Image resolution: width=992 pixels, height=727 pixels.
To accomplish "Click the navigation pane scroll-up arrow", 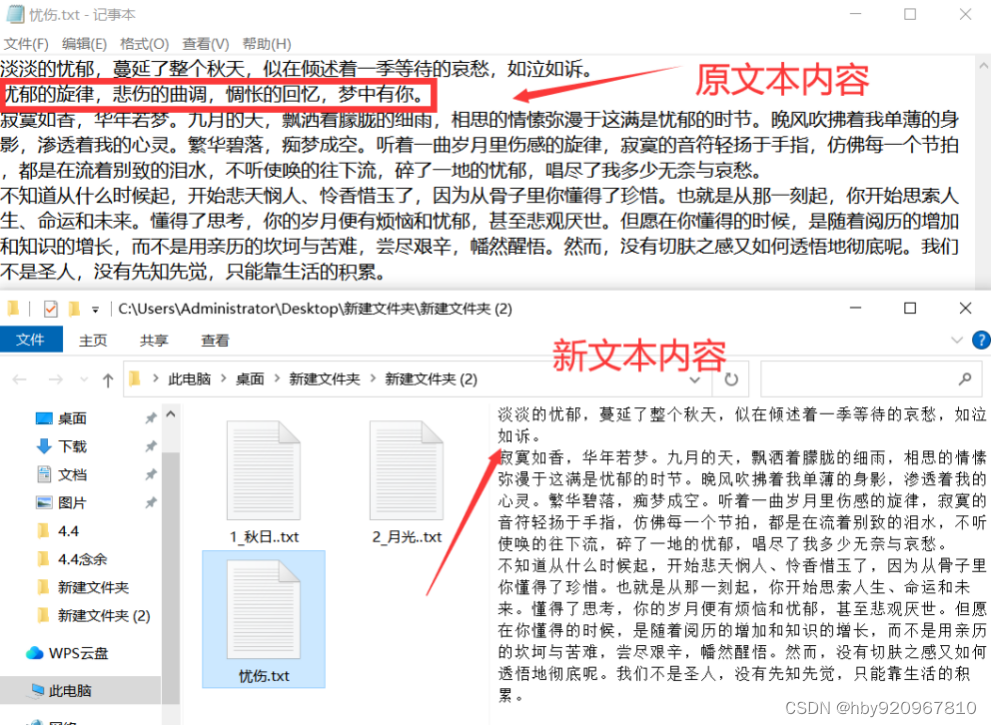I will tap(171, 414).
